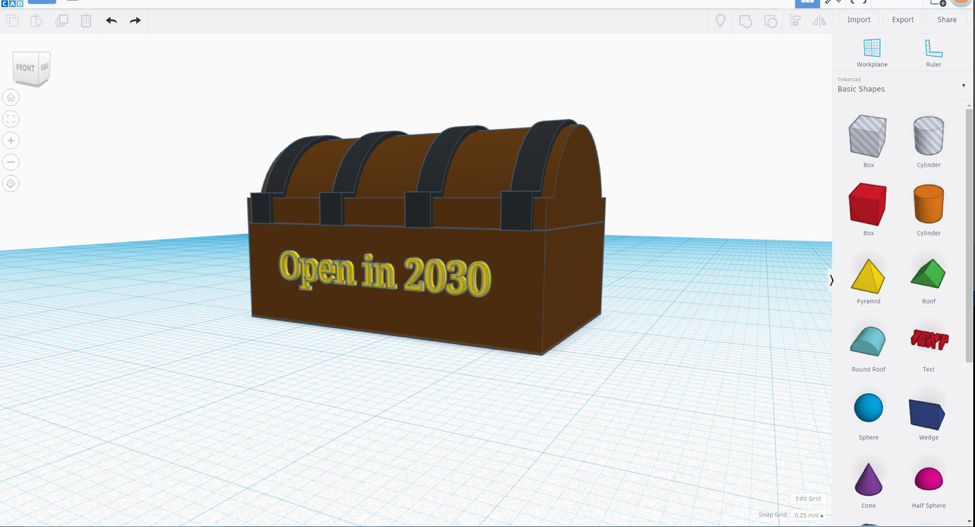Zoom in with the plus button
Image resolution: width=975 pixels, height=527 pixels.
11,140
